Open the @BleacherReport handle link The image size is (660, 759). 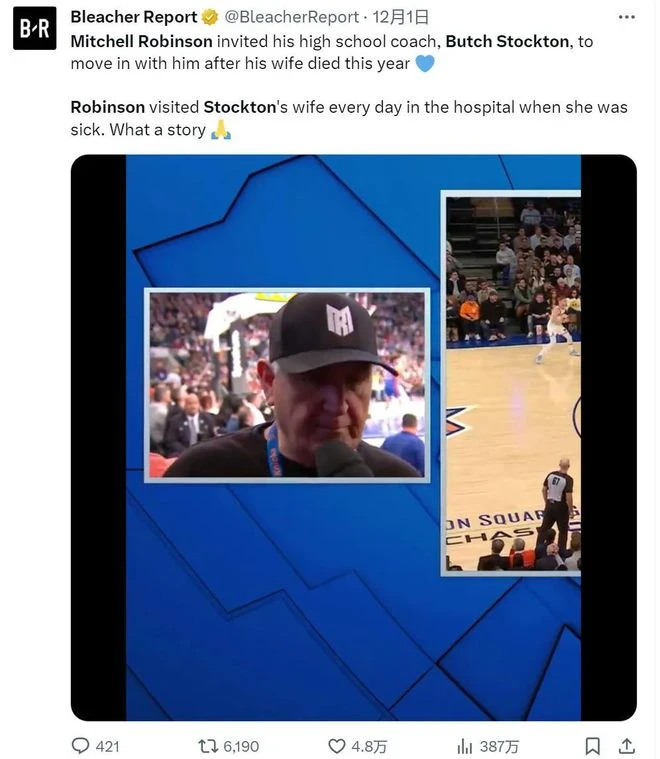292,17
